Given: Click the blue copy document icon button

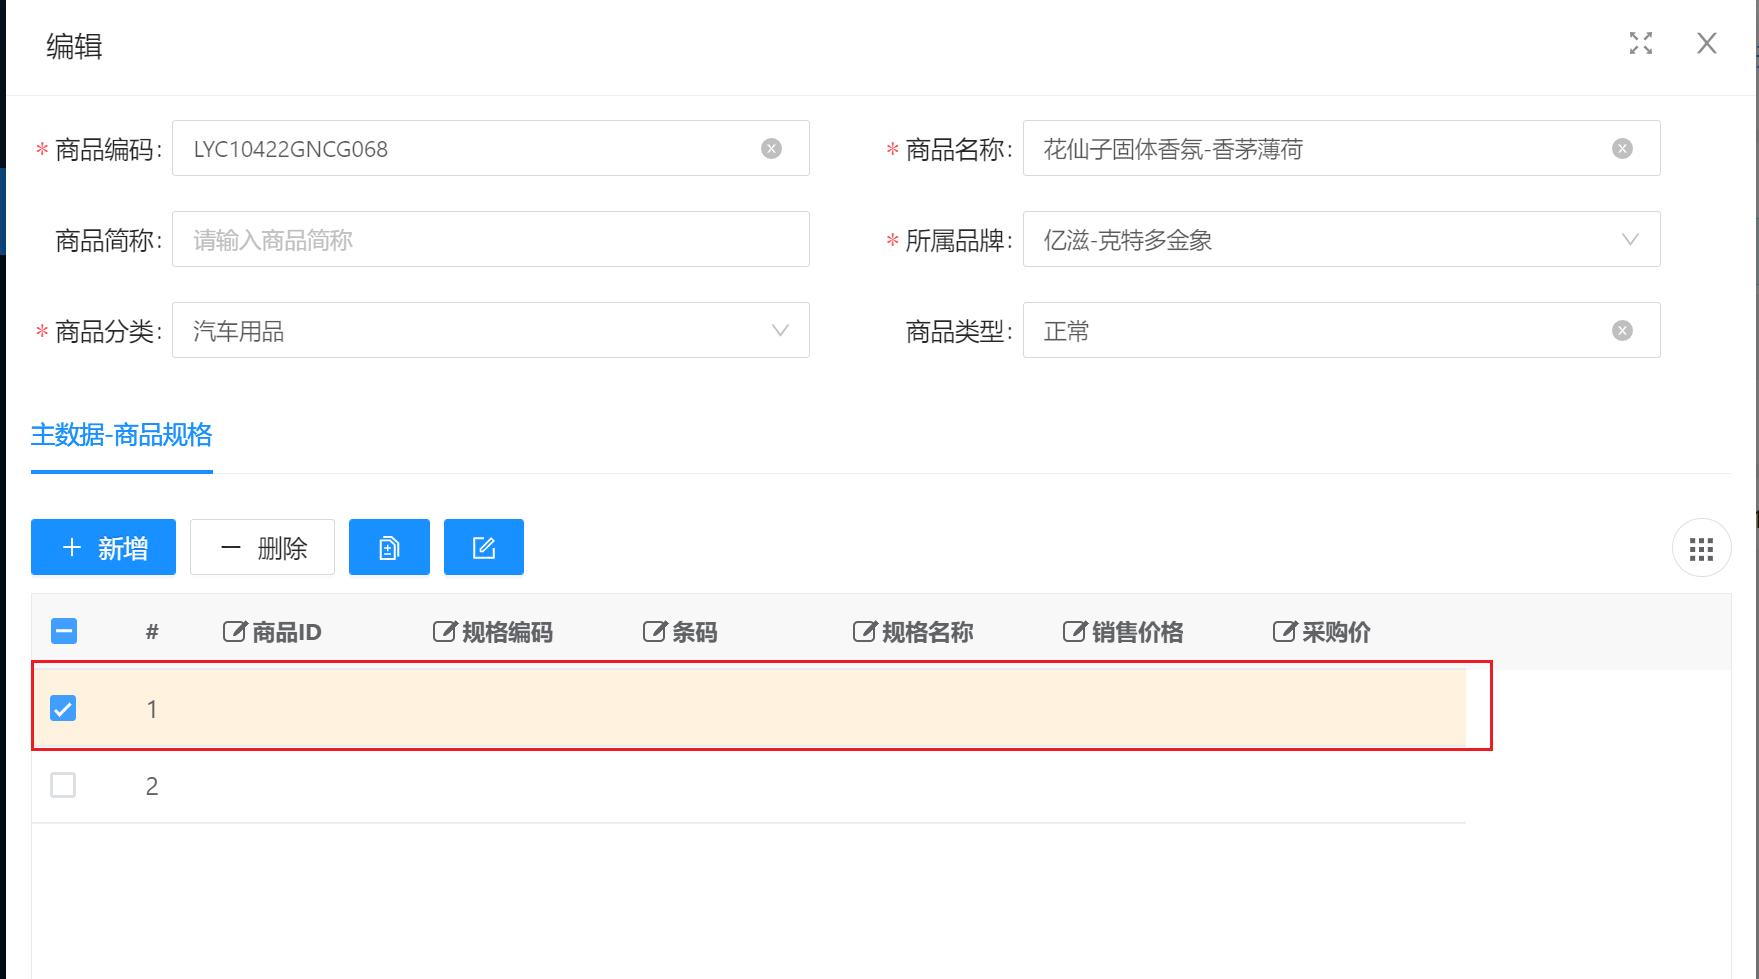Looking at the screenshot, I should [x=389, y=547].
